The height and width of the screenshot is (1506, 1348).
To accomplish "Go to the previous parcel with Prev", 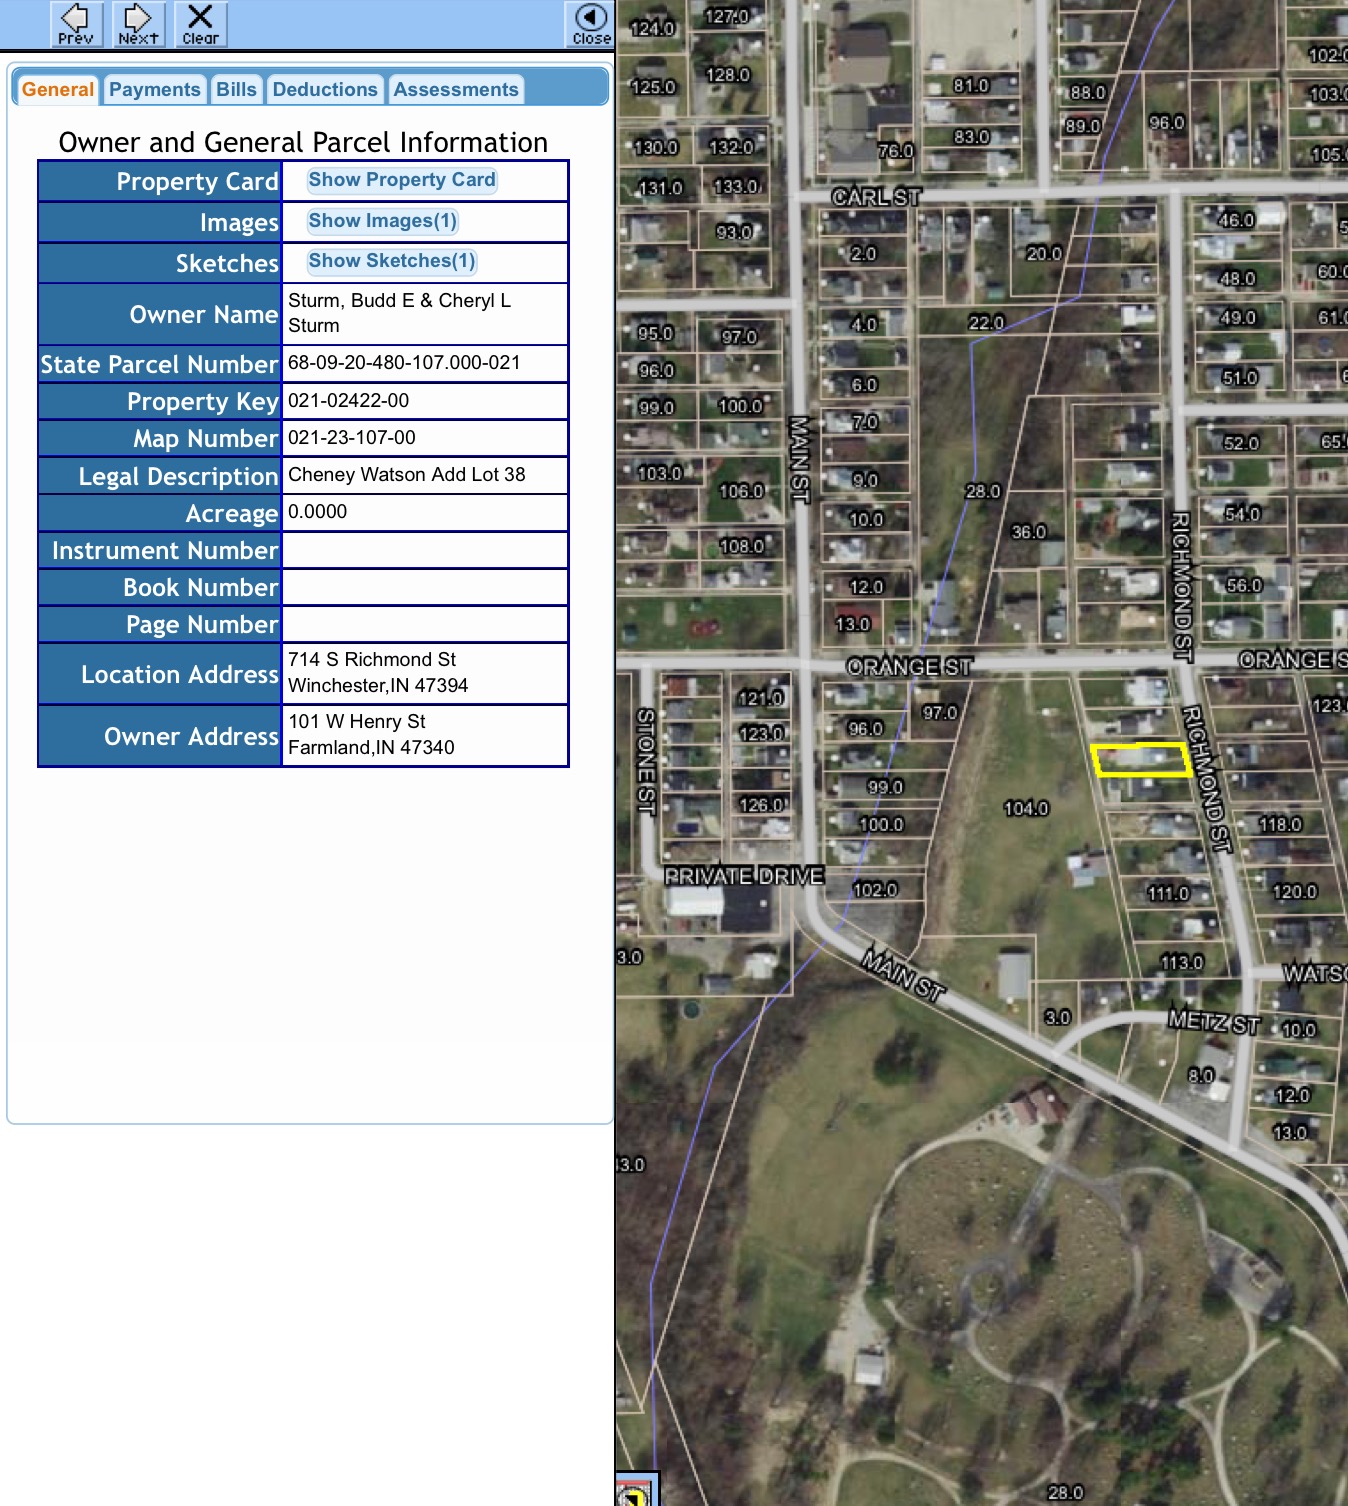I will (x=76, y=24).
